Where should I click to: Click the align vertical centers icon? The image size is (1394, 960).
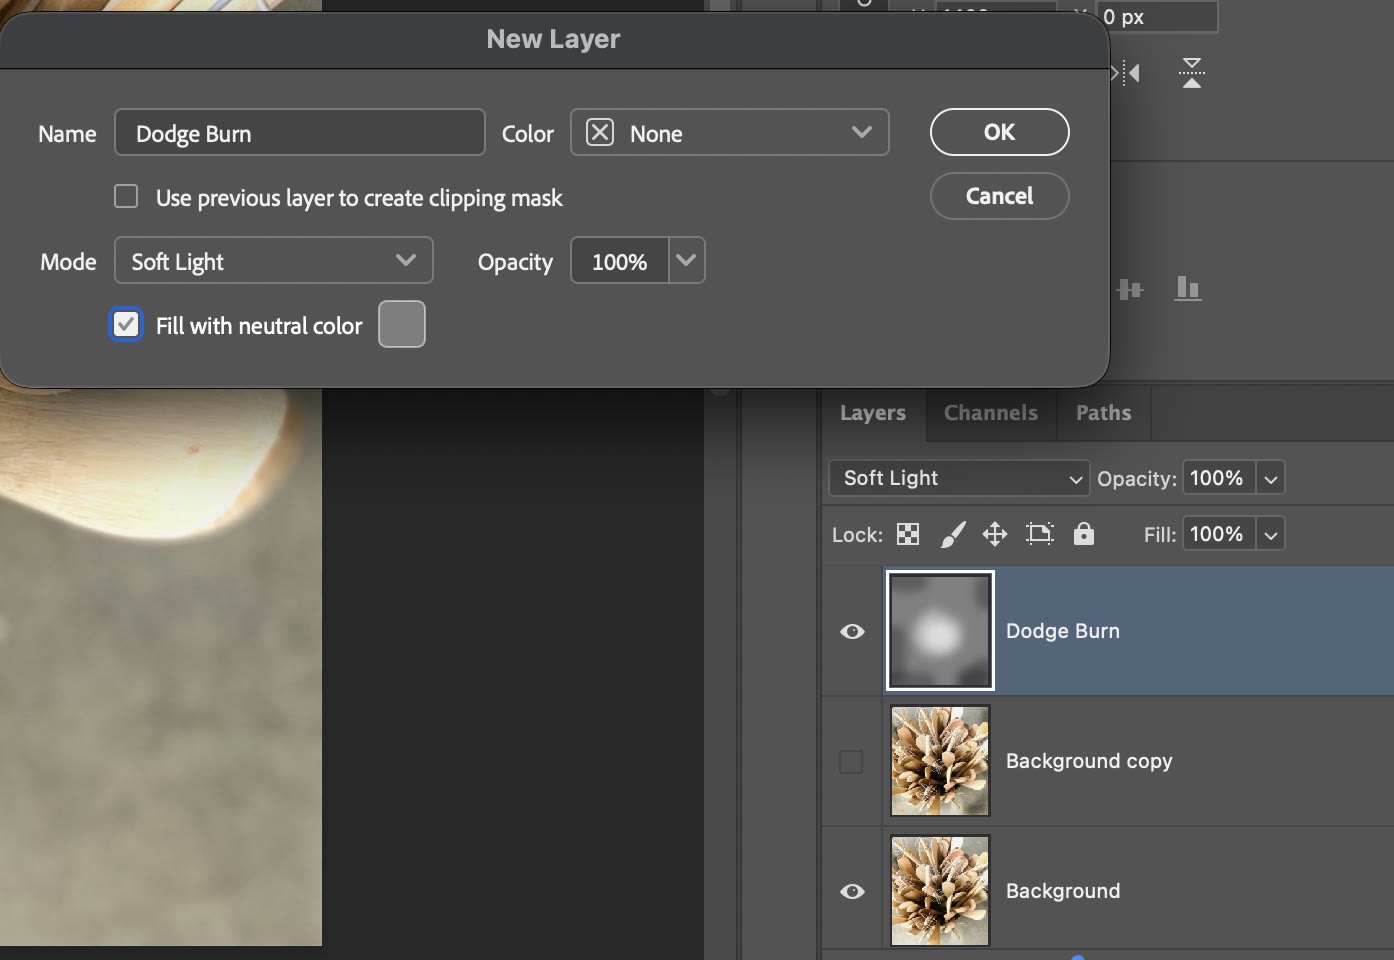pos(1130,289)
